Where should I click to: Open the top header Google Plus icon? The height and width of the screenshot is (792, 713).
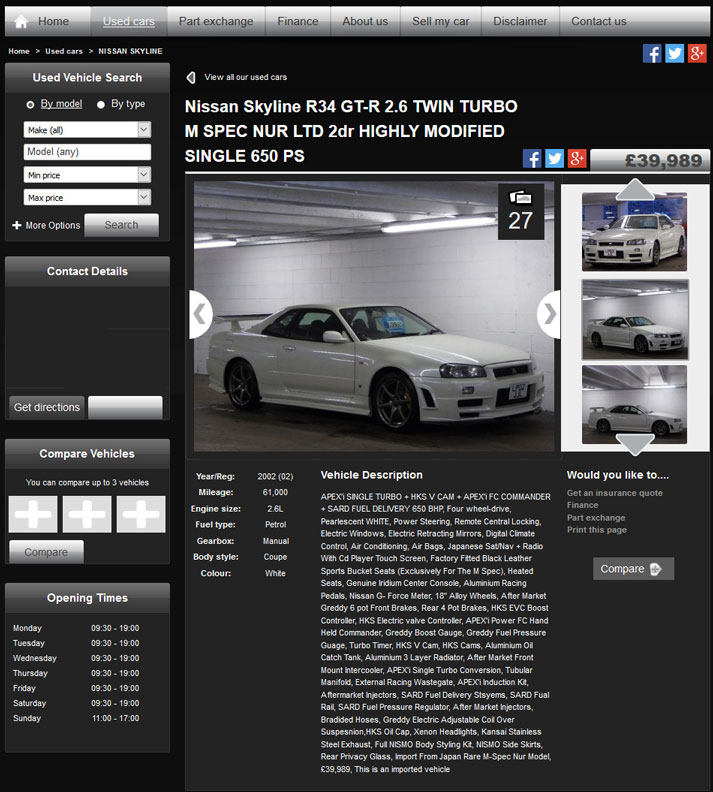(x=696, y=53)
